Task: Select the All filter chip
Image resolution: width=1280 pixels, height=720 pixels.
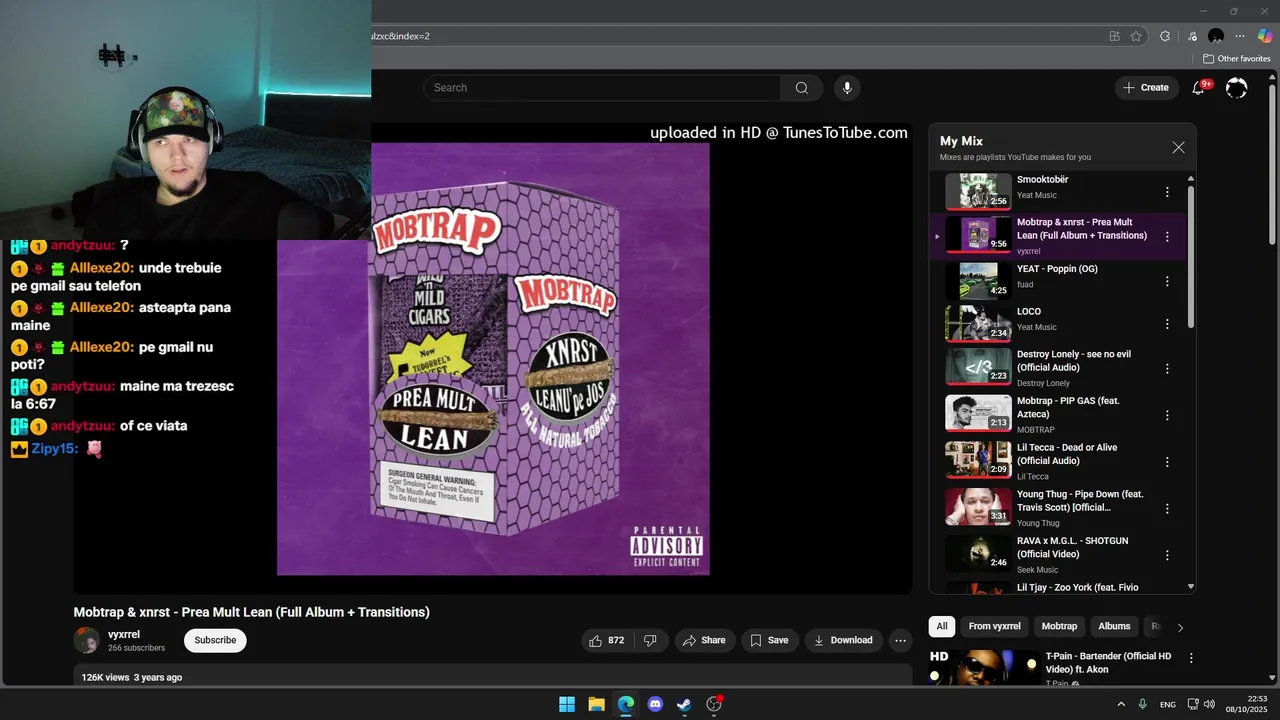Action: (x=941, y=627)
